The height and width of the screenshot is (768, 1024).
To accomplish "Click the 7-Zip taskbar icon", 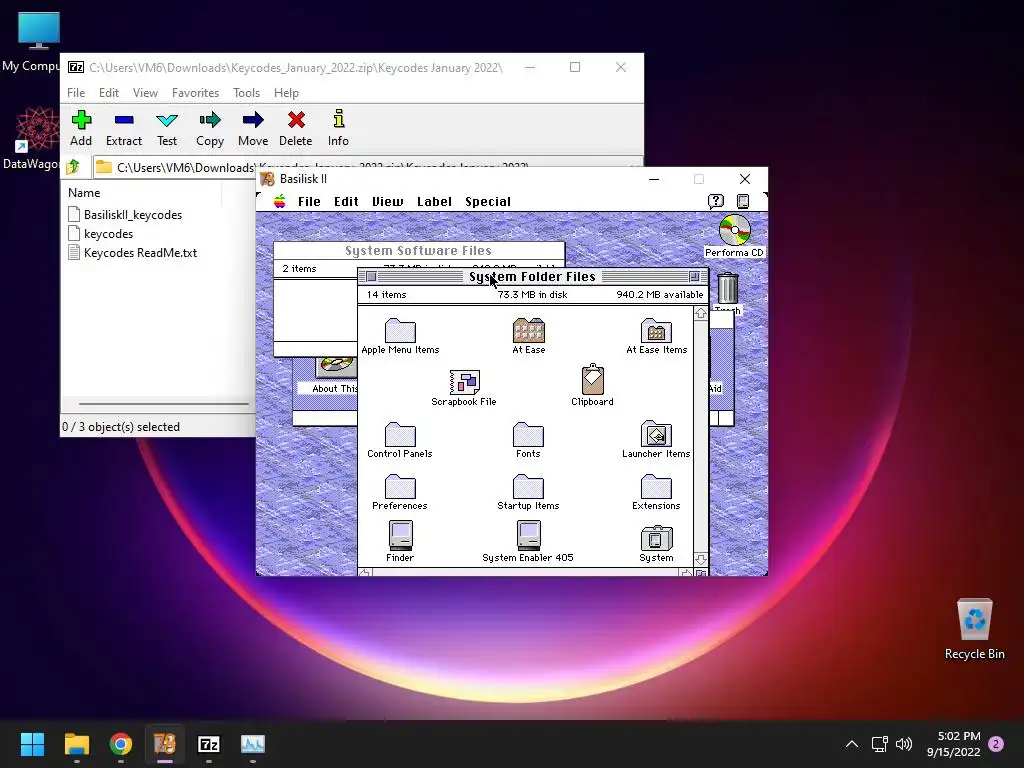I will [209, 744].
